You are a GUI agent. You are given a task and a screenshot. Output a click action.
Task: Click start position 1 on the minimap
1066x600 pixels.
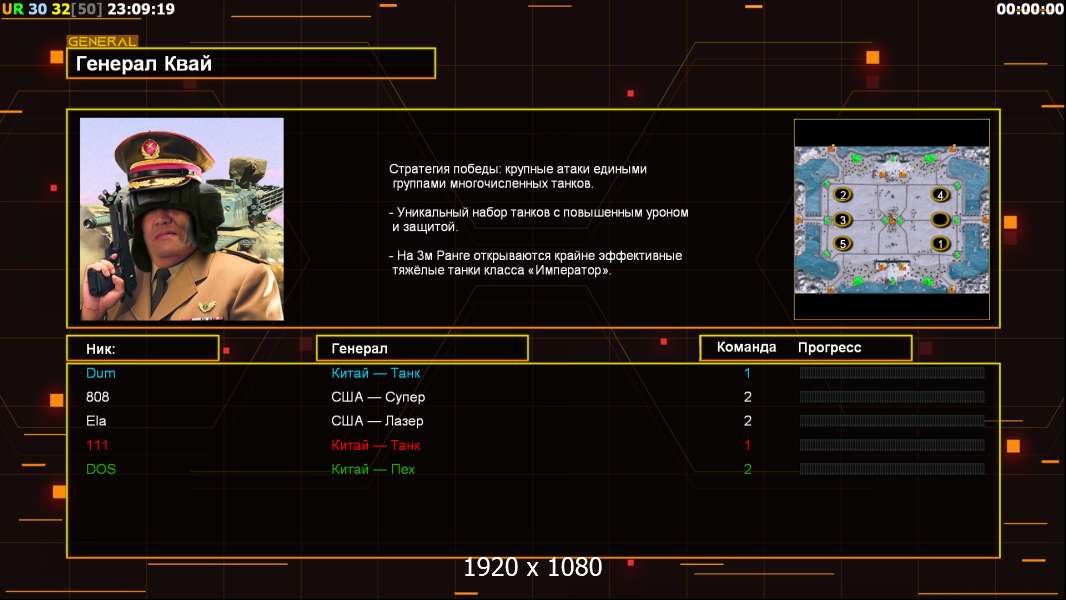(x=940, y=243)
